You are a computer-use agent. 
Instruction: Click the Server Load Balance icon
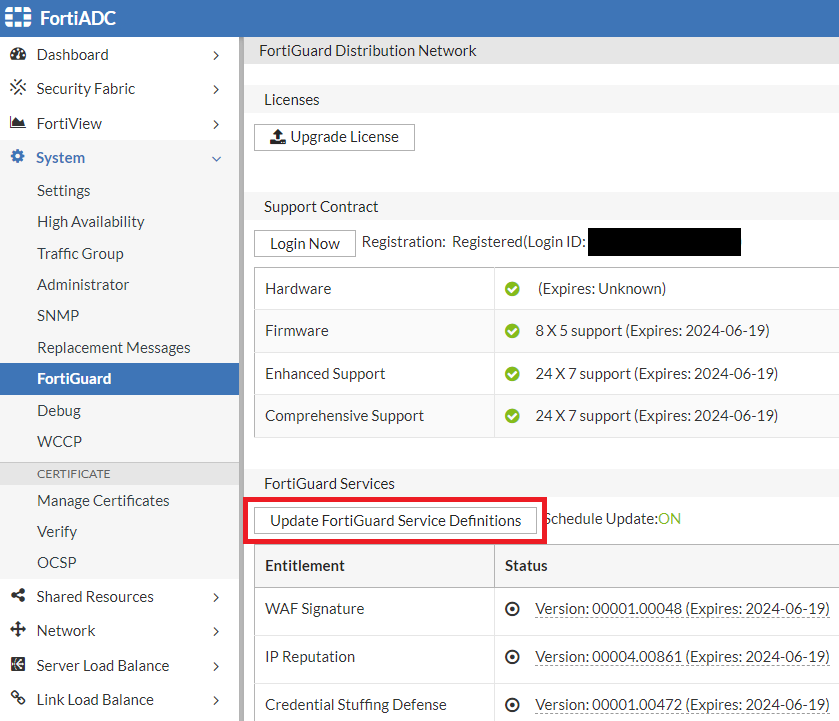[x=18, y=666]
